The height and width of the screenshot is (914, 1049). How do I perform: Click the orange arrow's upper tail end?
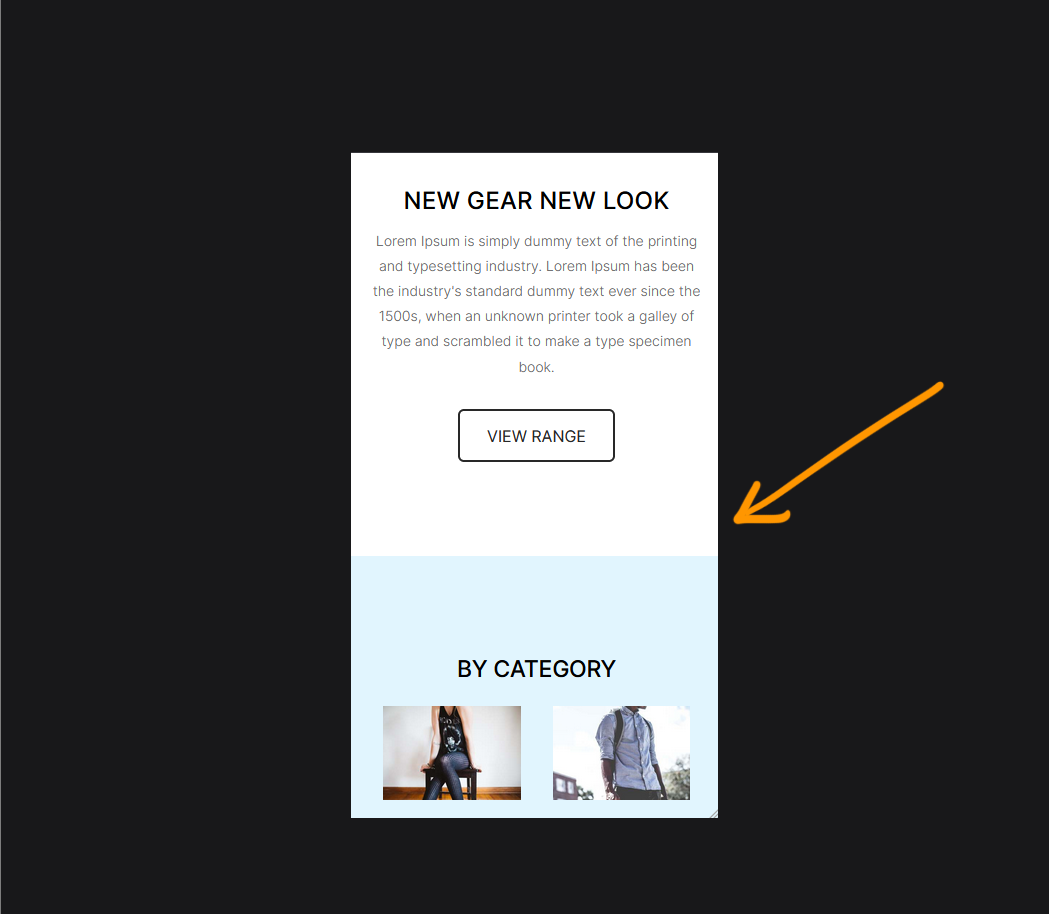(939, 386)
